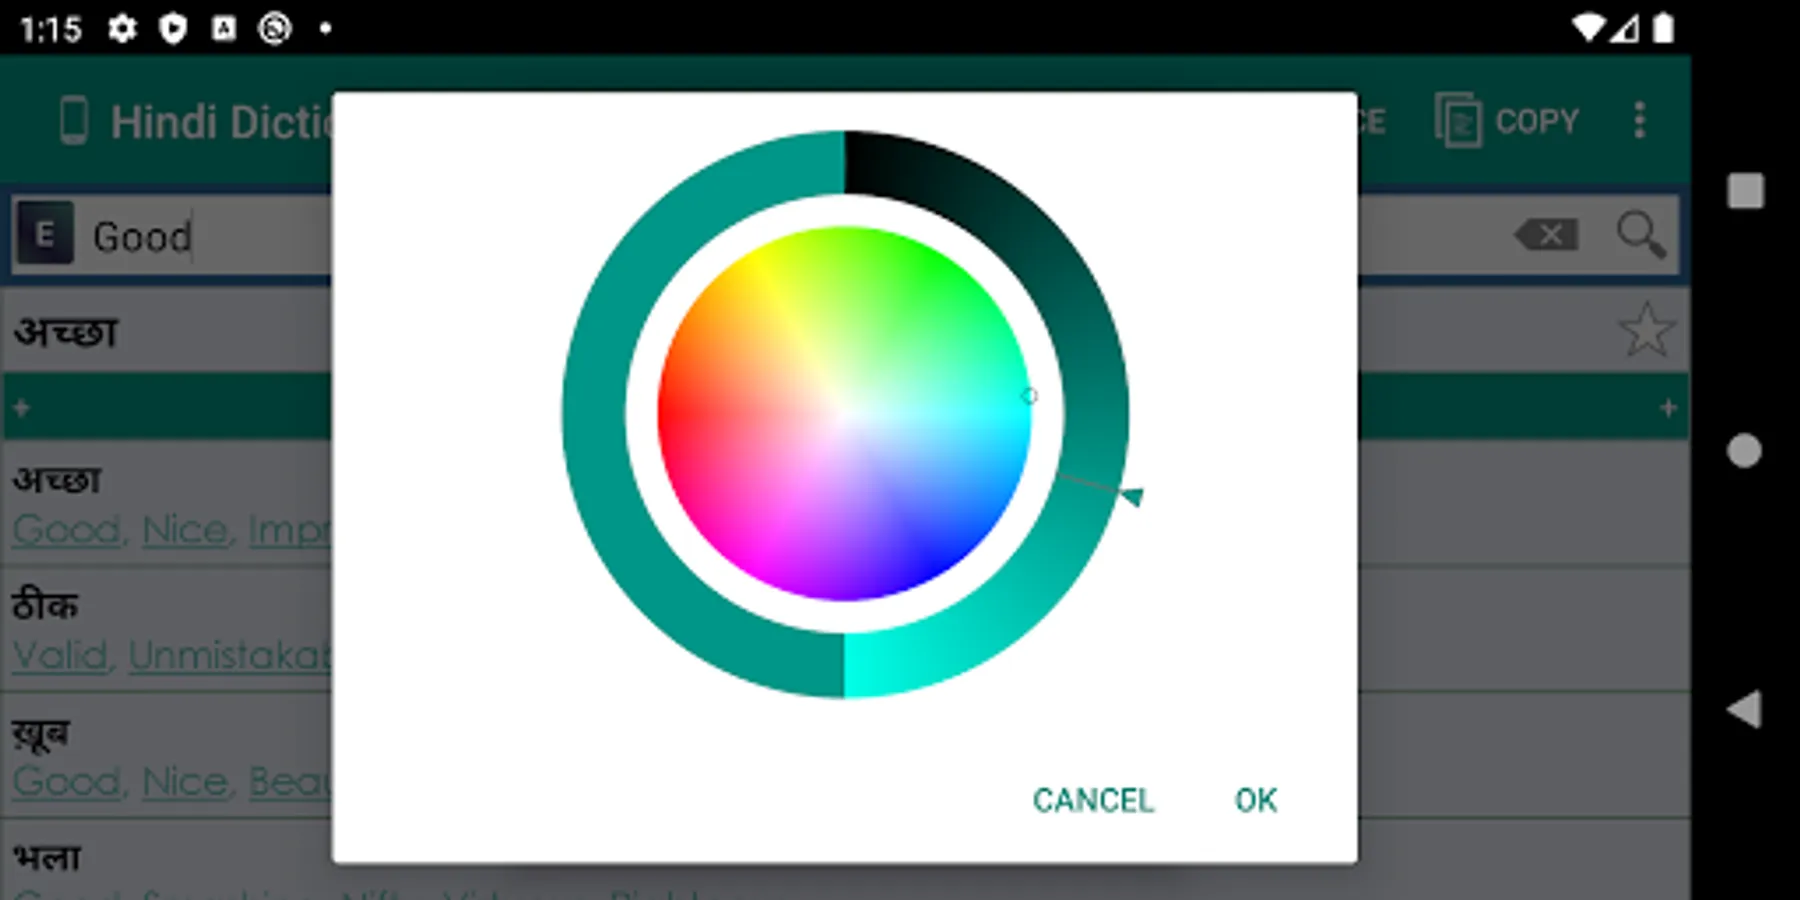Open the 'Nice' link under अच्छा
This screenshot has width=1800, height=900.
click(x=185, y=530)
